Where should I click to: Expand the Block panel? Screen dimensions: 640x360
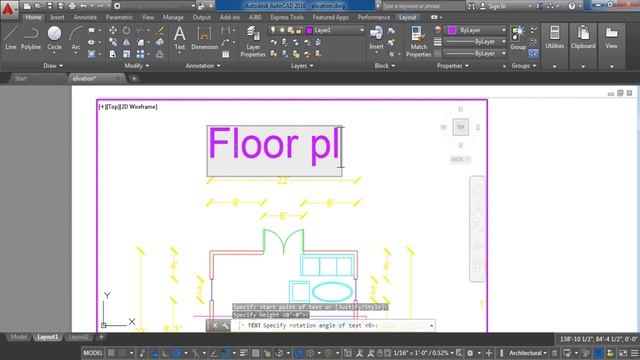[x=385, y=66]
